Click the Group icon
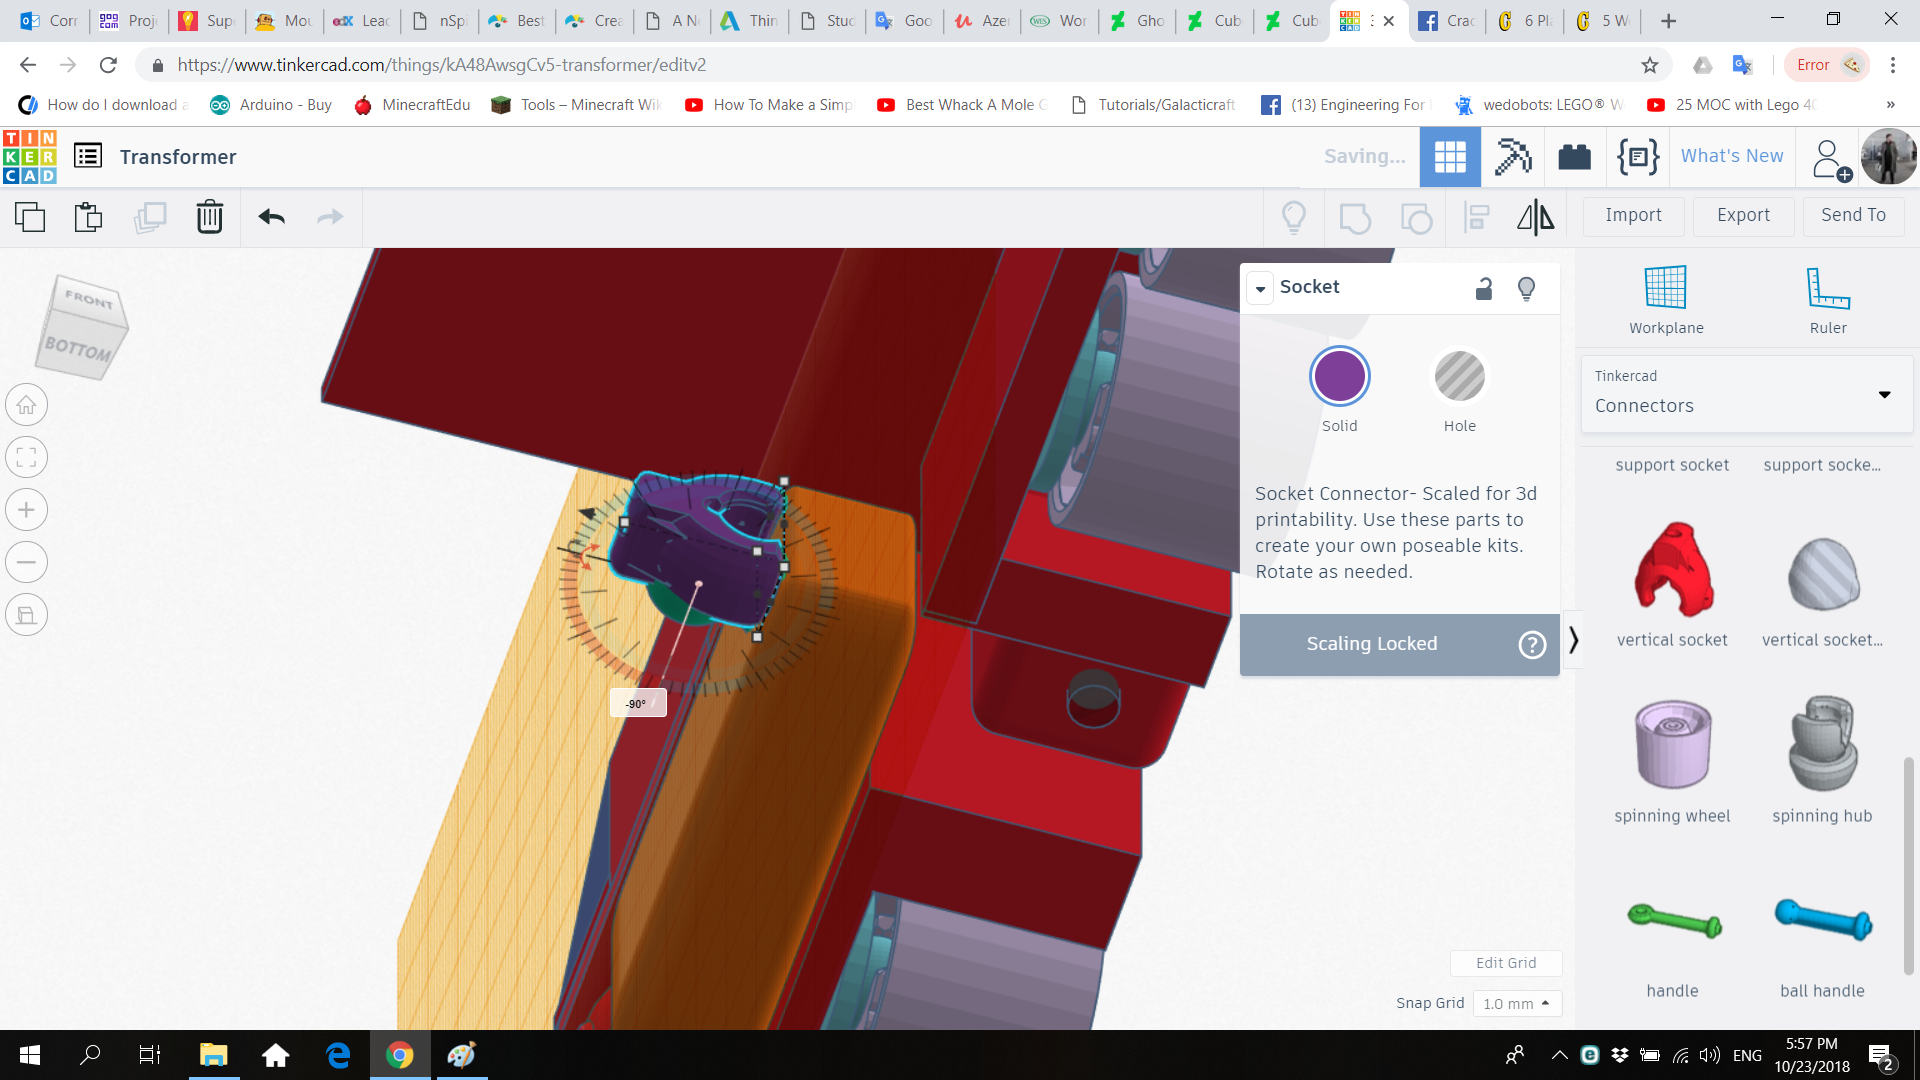Viewport: 1920px width, 1080px height. [1355, 217]
